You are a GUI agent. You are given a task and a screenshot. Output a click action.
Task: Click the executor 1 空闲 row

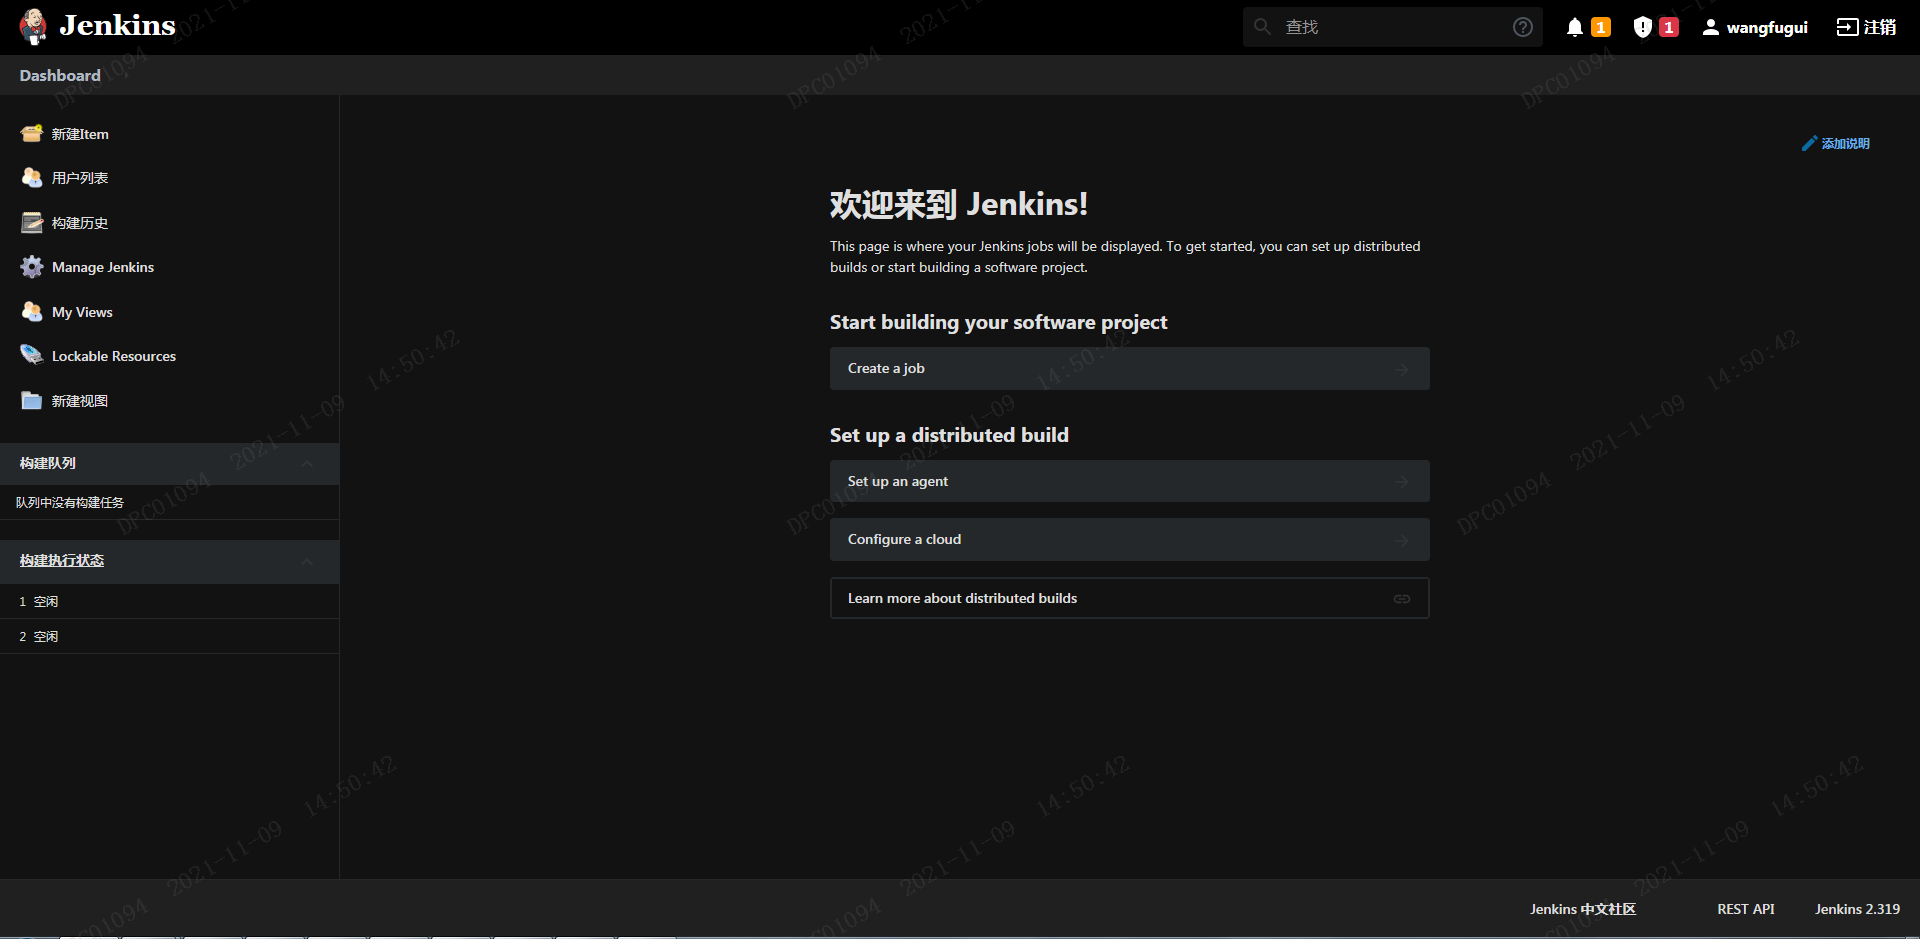169,601
